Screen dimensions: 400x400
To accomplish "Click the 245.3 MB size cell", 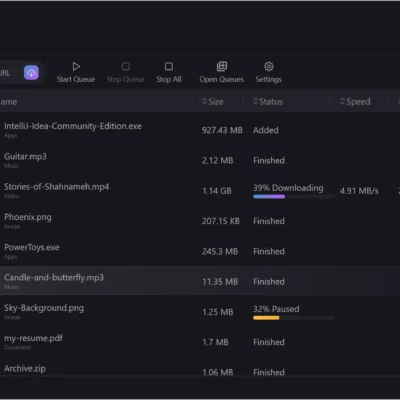I will tap(220, 251).
